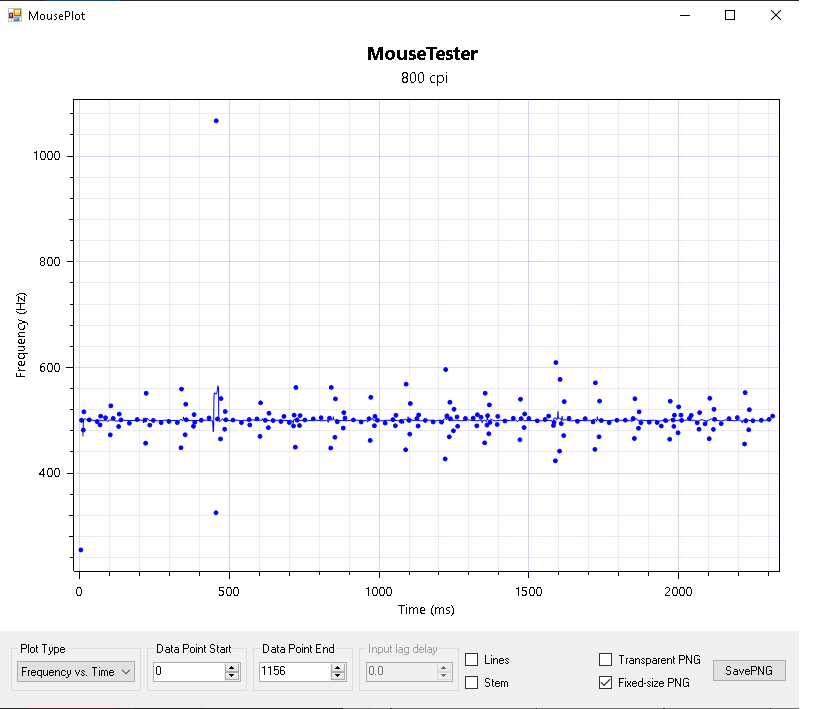The width and height of the screenshot is (818, 709).
Task: Open the Plot Type dropdown
Action: click(76, 672)
